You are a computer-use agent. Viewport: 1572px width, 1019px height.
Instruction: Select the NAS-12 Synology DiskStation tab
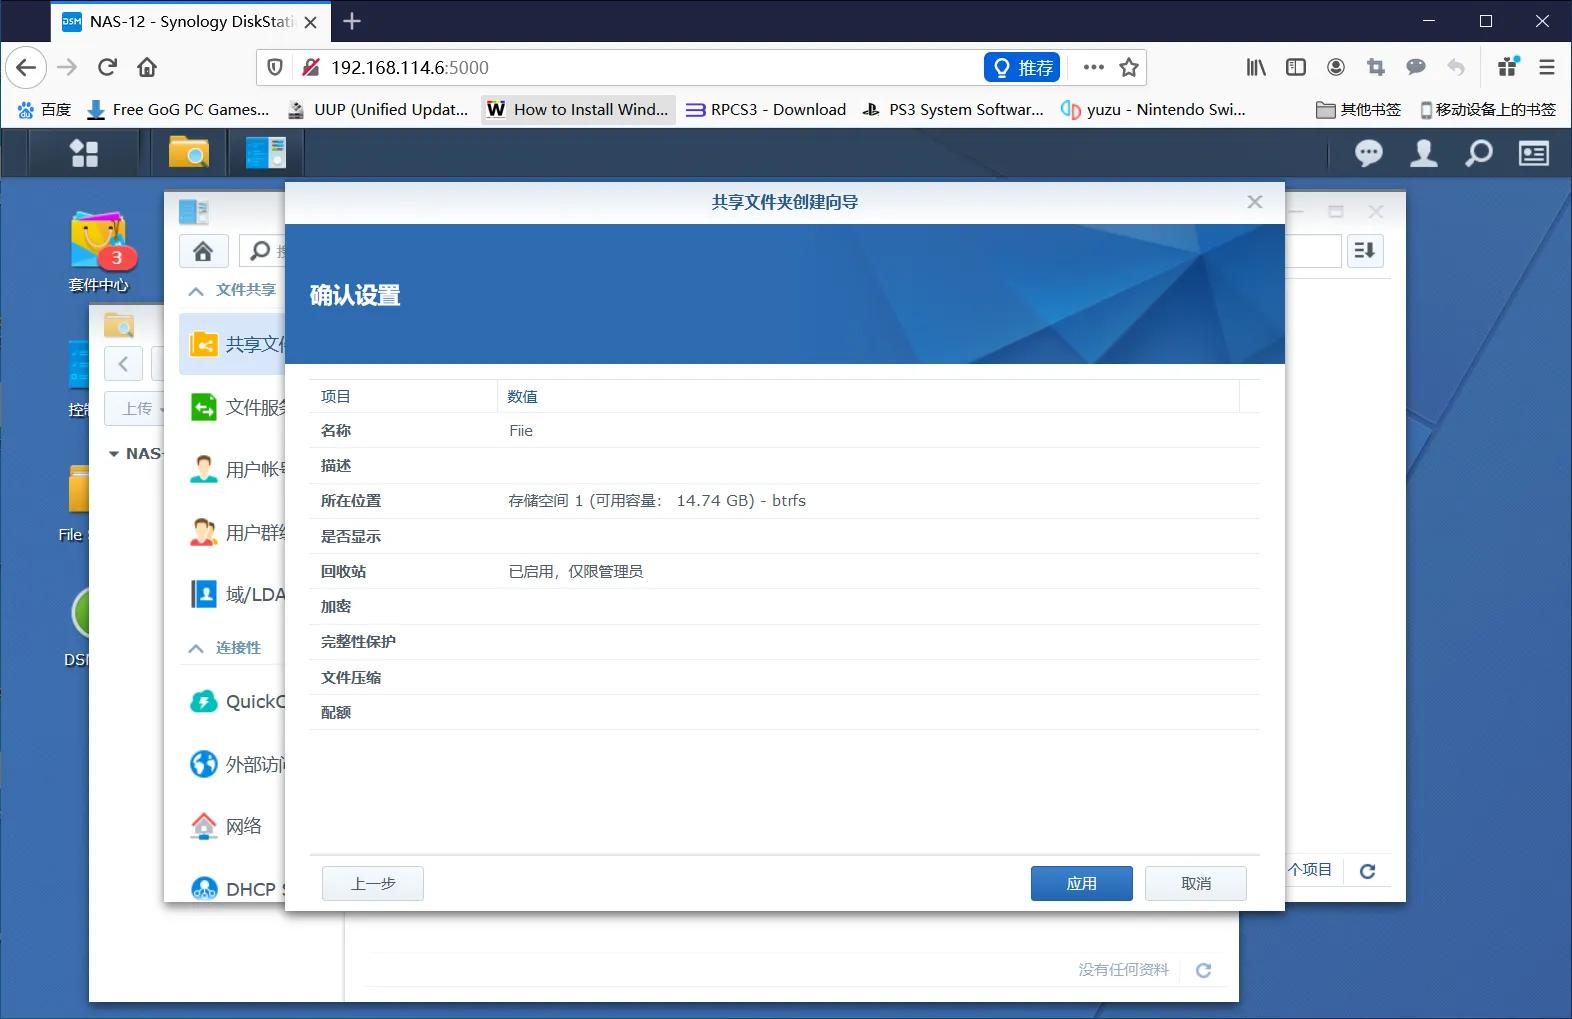pos(190,22)
